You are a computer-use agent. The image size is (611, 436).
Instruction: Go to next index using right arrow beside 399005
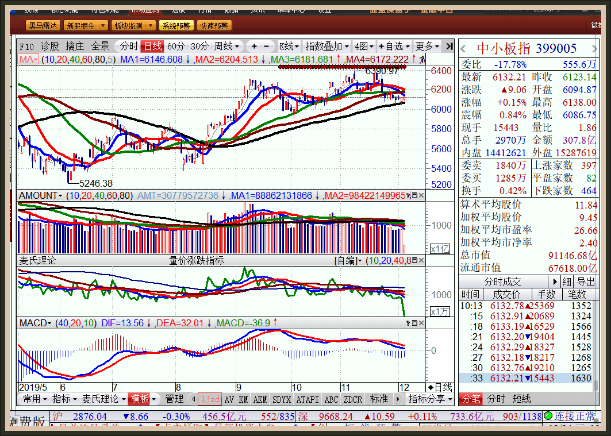click(594, 49)
